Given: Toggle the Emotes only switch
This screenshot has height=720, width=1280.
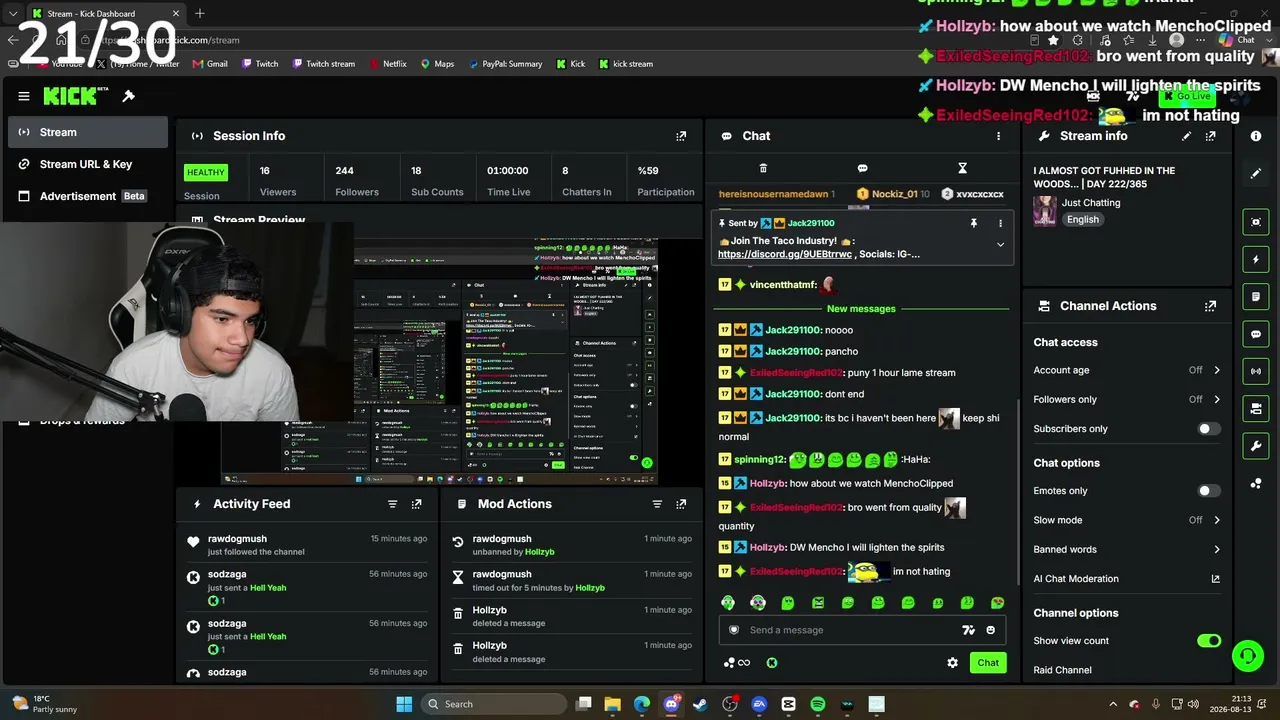Looking at the screenshot, I should 1209,491.
